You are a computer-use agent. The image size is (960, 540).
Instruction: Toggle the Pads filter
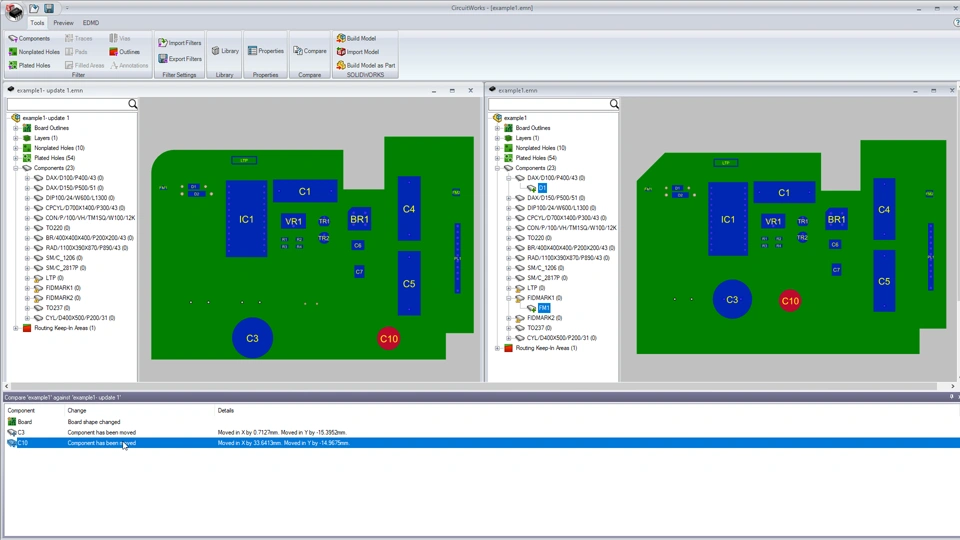pyautogui.click(x=76, y=52)
